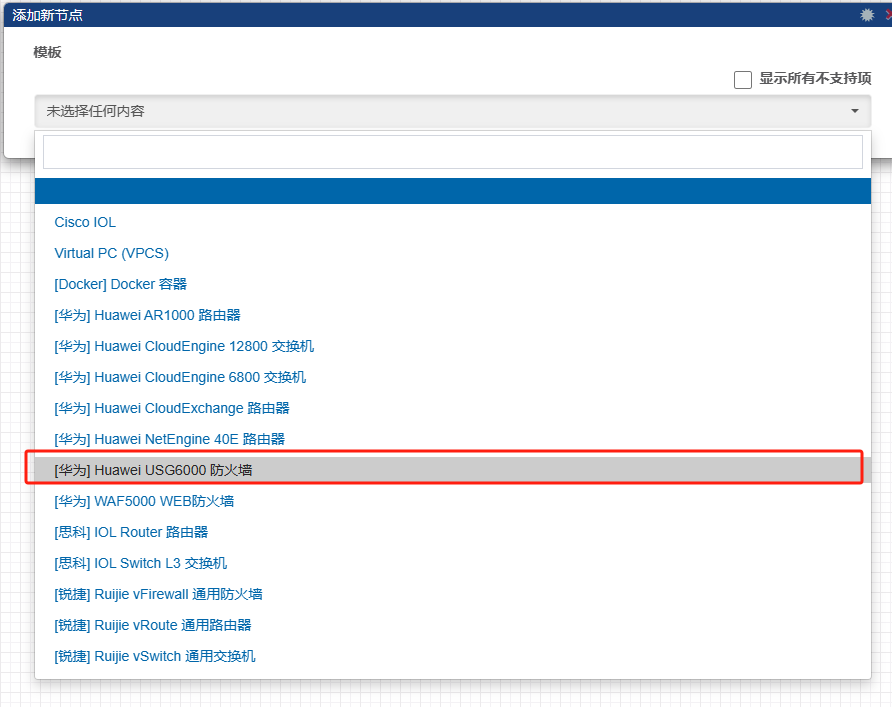Viewport: 892px width, 707px height.
Task: Select Huawei CloudEngine 6800 交换机
Action: 453,377
